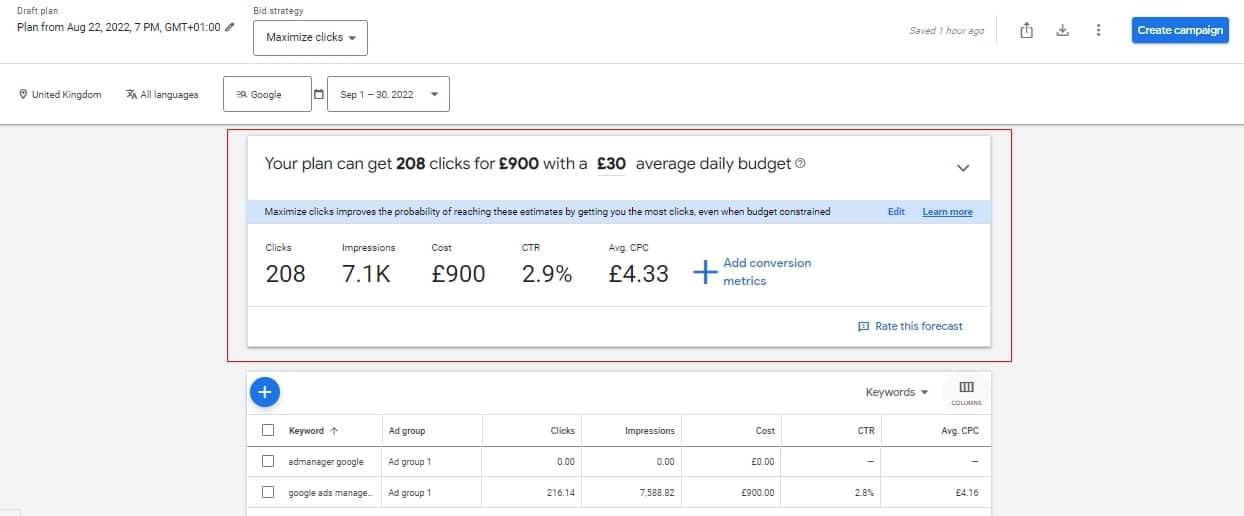Open the Columns selector icon

(x=966, y=389)
